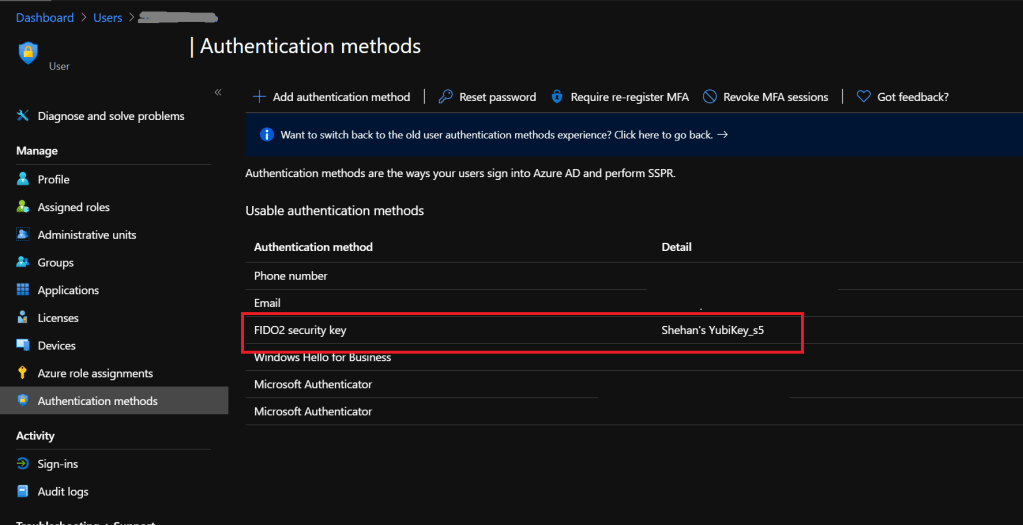Open Administrative units menu item
Image resolution: width=1023 pixels, height=525 pixels.
coord(86,235)
